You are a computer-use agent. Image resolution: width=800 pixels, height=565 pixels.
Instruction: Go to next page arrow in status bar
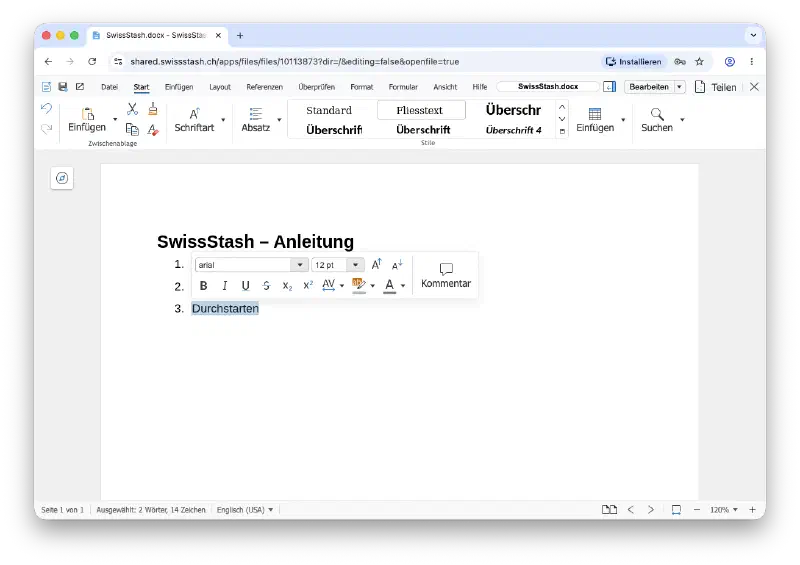click(x=651, y=509)
